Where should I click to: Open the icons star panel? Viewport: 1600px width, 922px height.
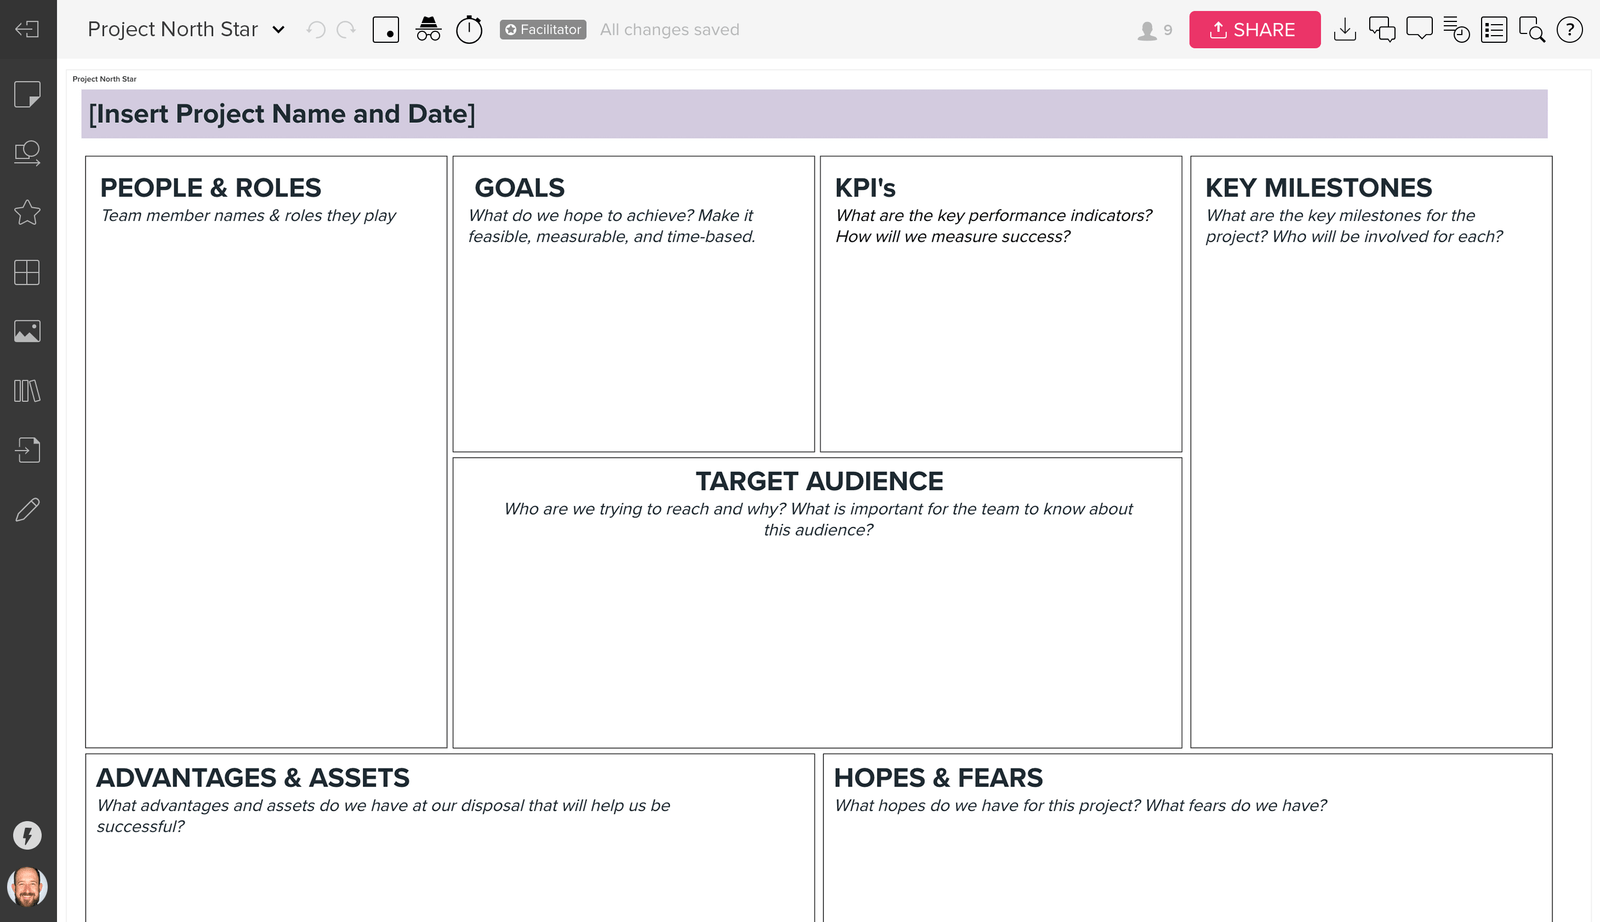pyautogui.click(x=27, y=212)
